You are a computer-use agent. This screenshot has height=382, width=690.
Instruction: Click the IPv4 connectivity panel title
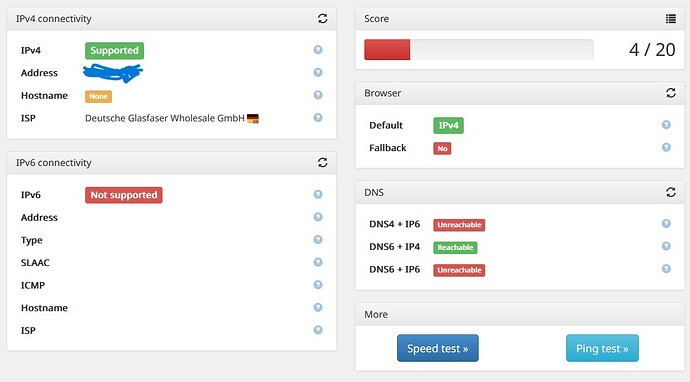click(x=54, y=18)
